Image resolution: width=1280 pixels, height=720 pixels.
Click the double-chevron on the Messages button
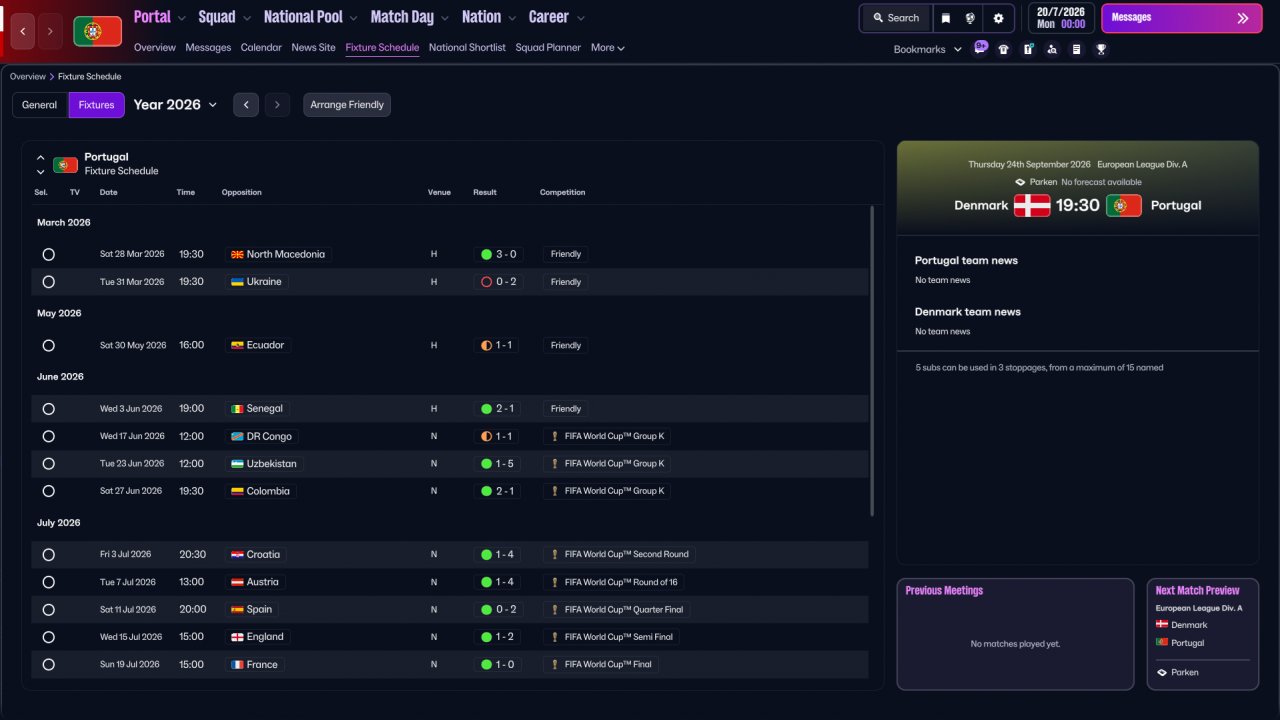click(x=1243, y=18)
